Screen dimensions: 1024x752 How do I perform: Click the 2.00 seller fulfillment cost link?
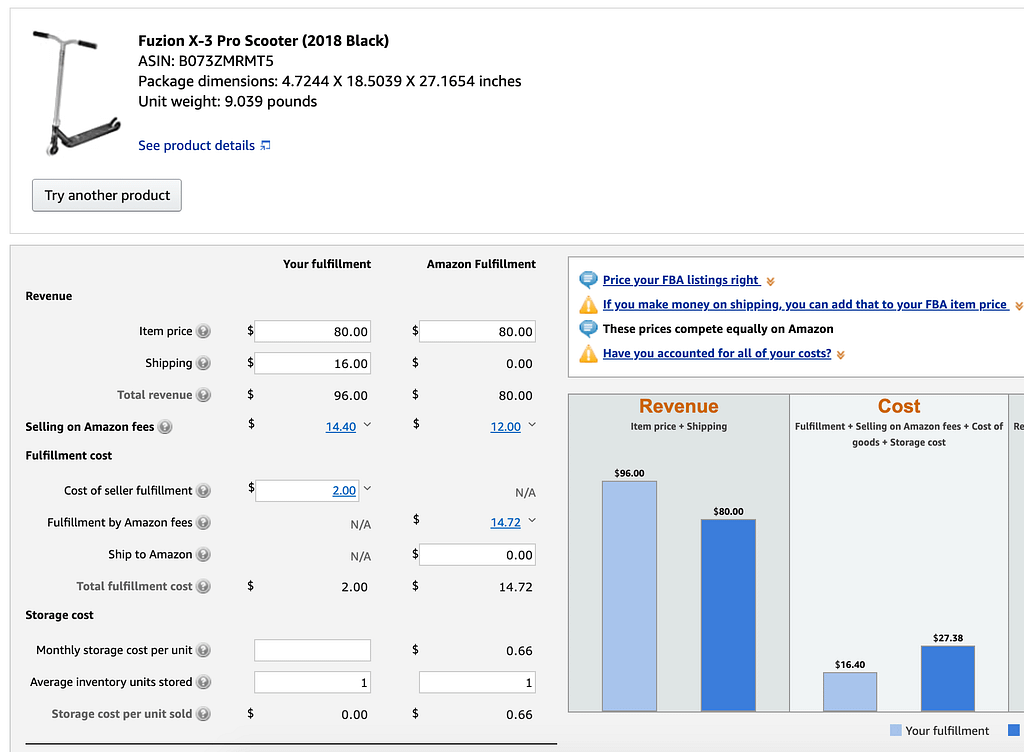pyautogui.click(x=344, y=490)
